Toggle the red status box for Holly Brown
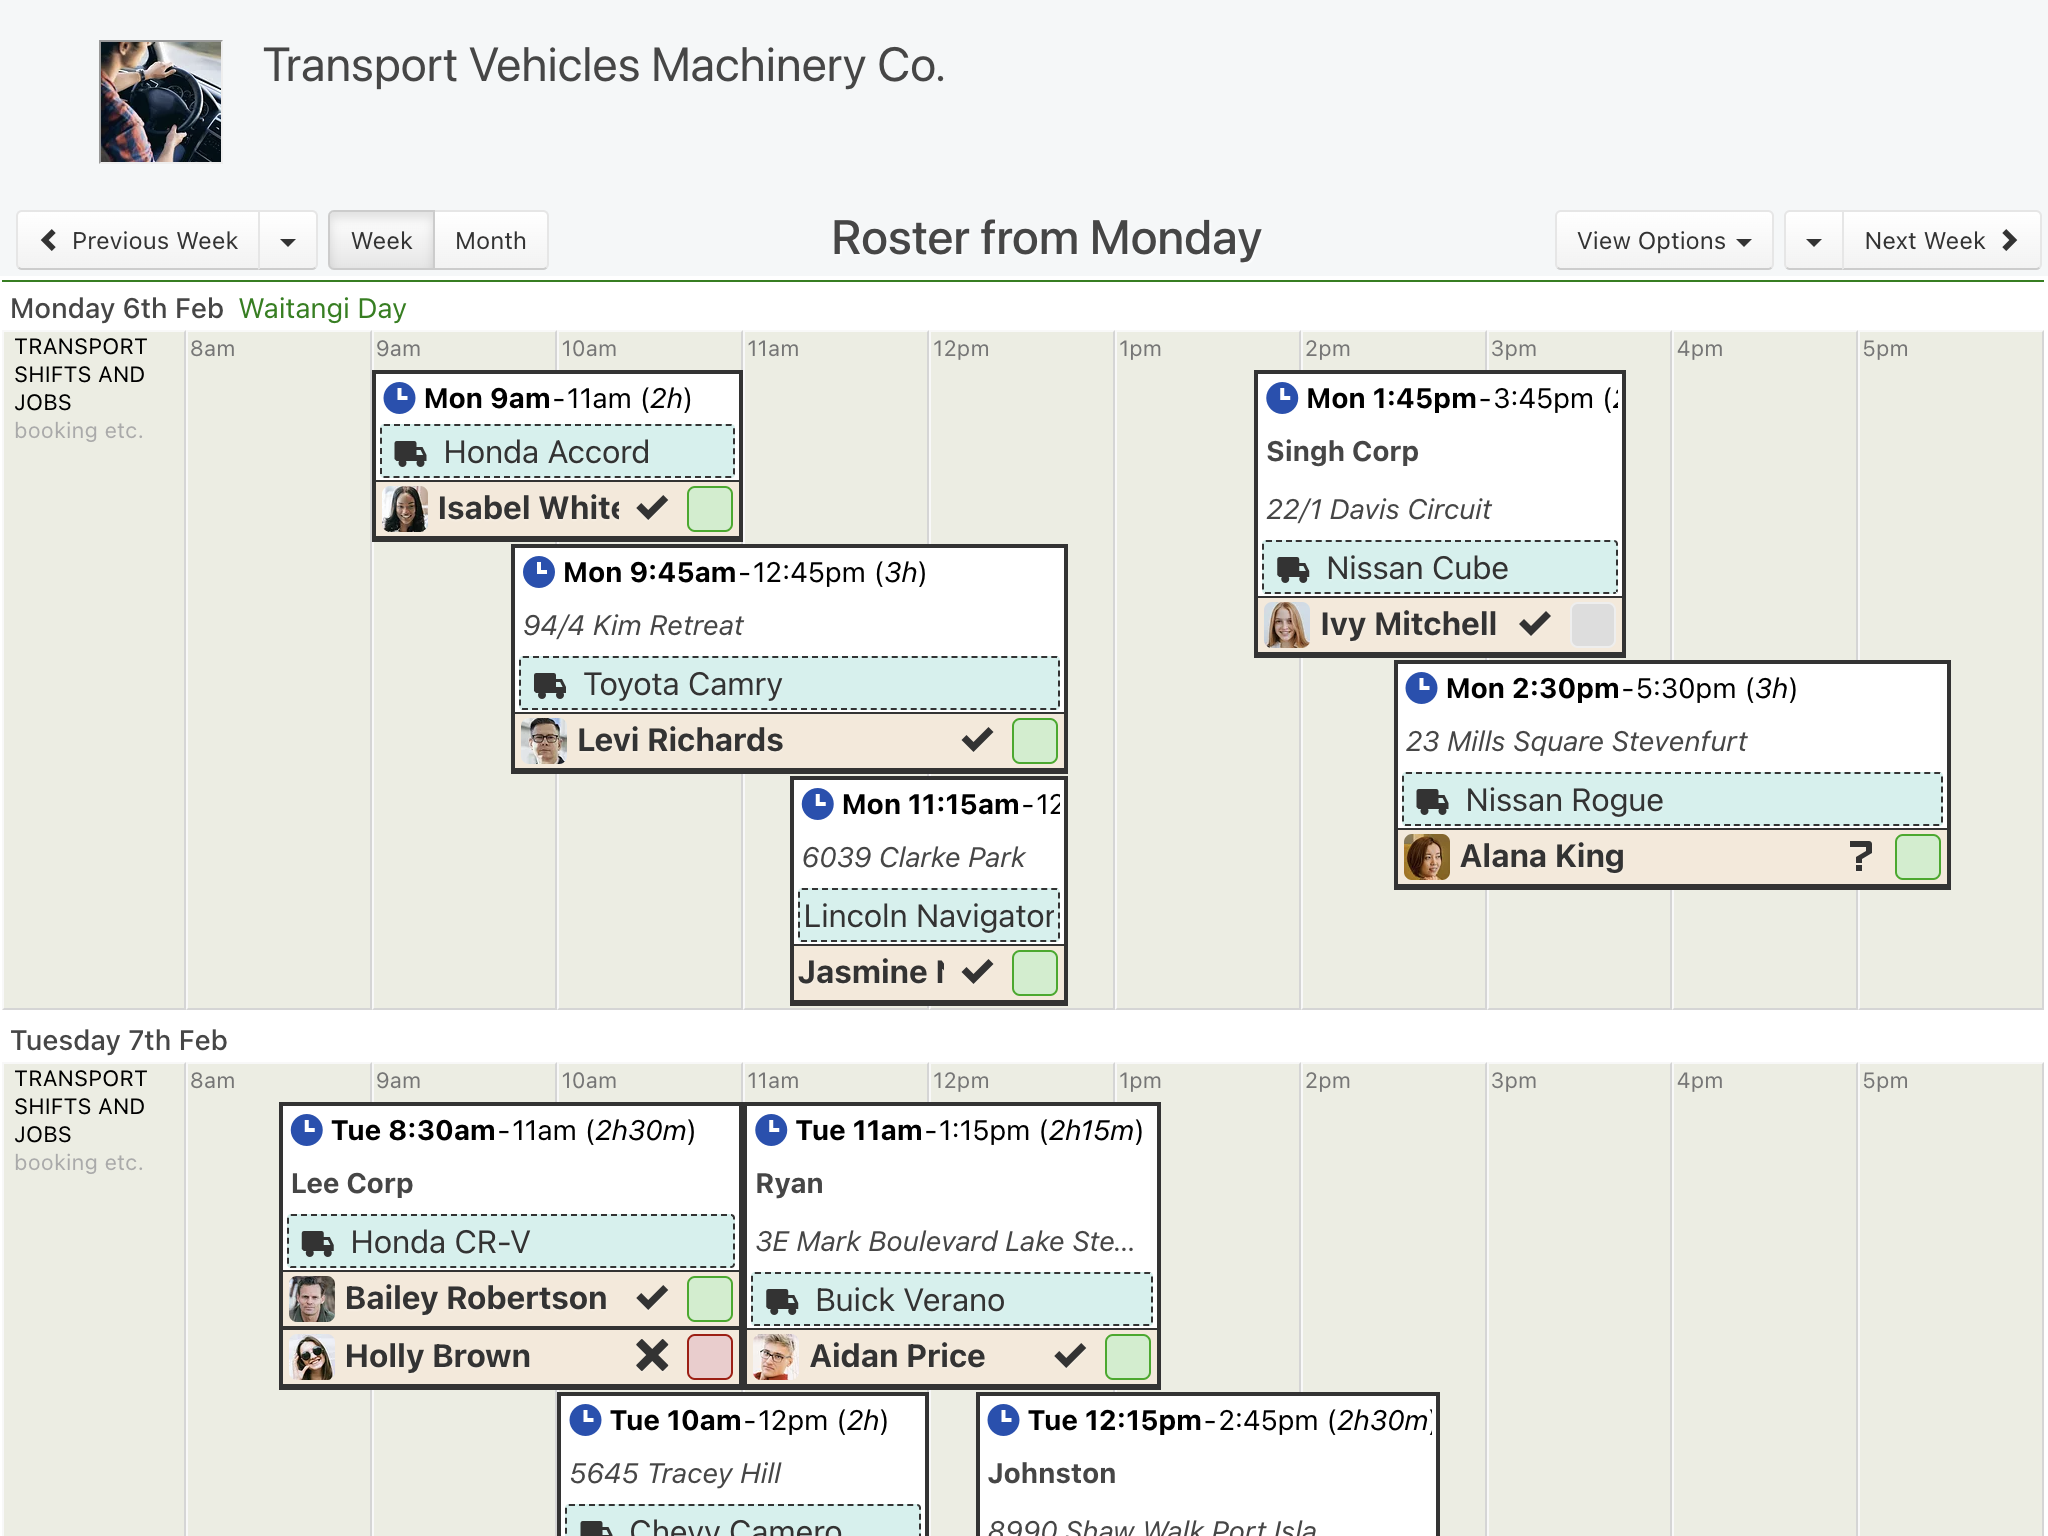 click(710, 1356)
